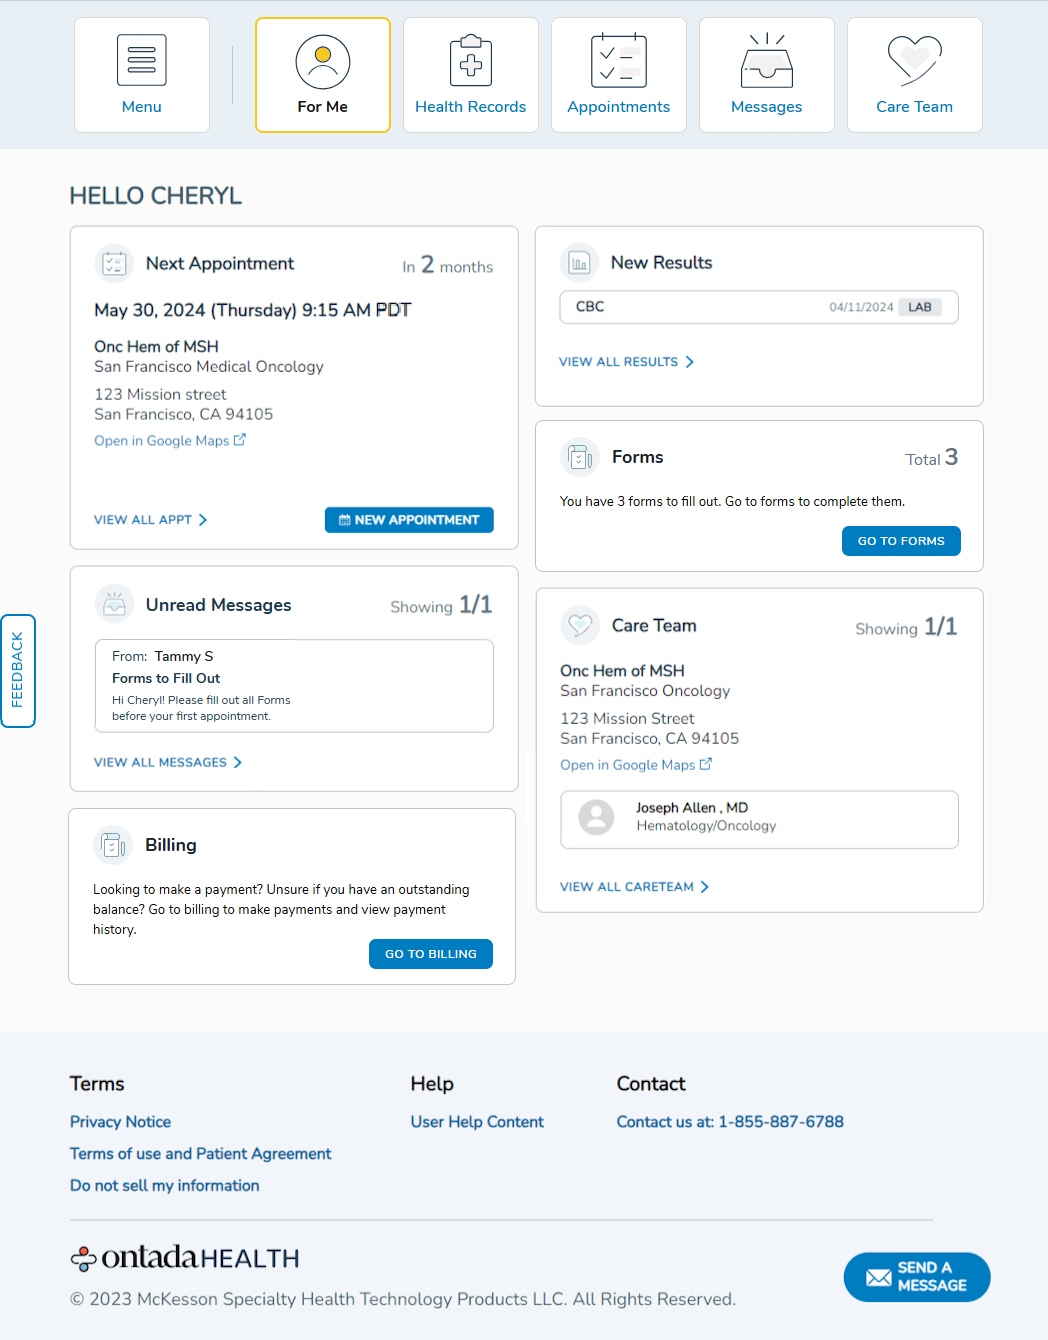Select the For Me profile icon
The height and width of the screenshot is (1340, 1048).
coord(323,62)
